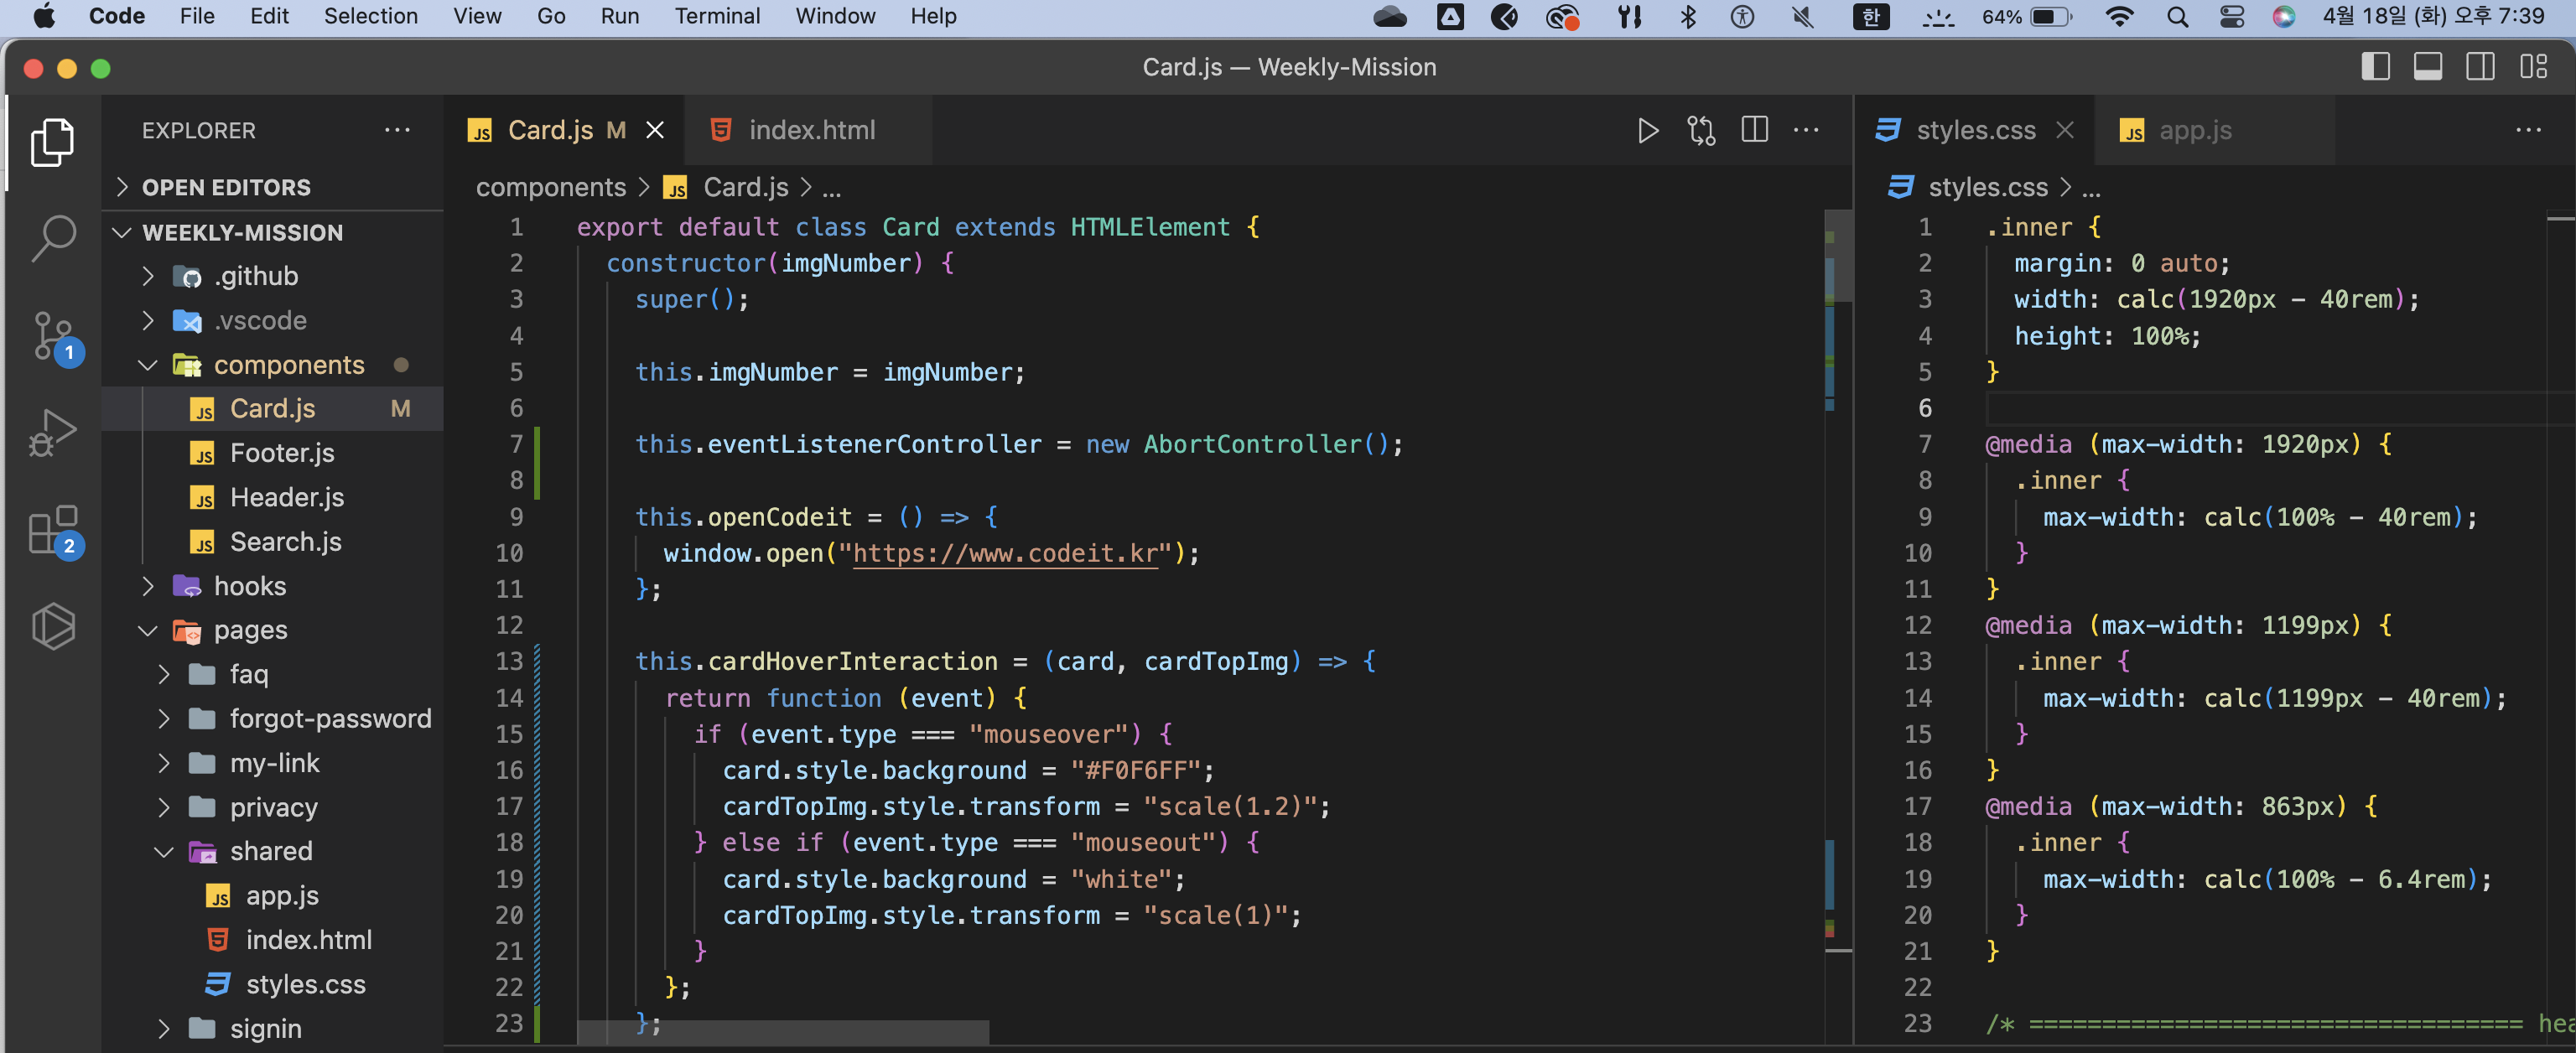Image resolution: width=2576 pixels, height=1053 pixels.
Task: Toggle Secondary Side Bar visibility
Action: coord(2480,67)
